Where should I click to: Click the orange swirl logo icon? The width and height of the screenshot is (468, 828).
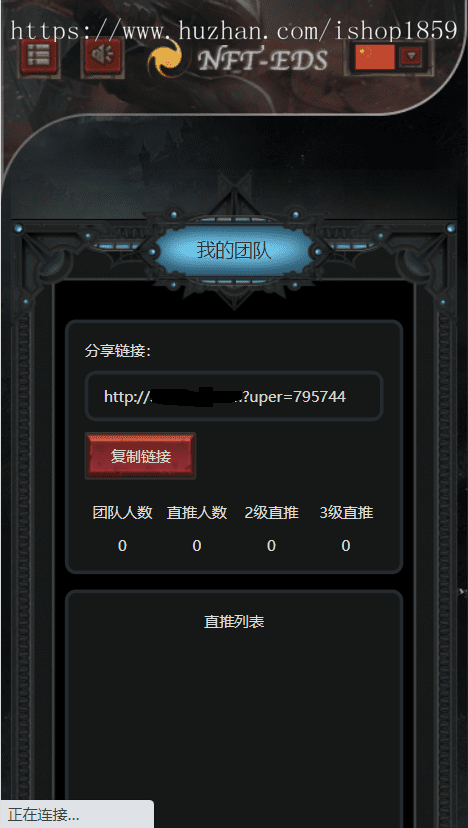click(164, 61)
